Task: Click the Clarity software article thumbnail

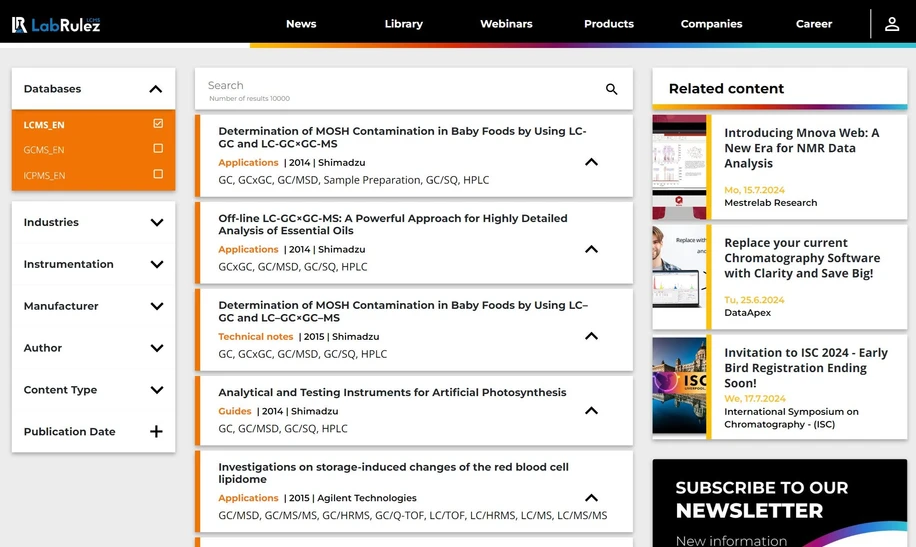Action: [x=679, y=277]
